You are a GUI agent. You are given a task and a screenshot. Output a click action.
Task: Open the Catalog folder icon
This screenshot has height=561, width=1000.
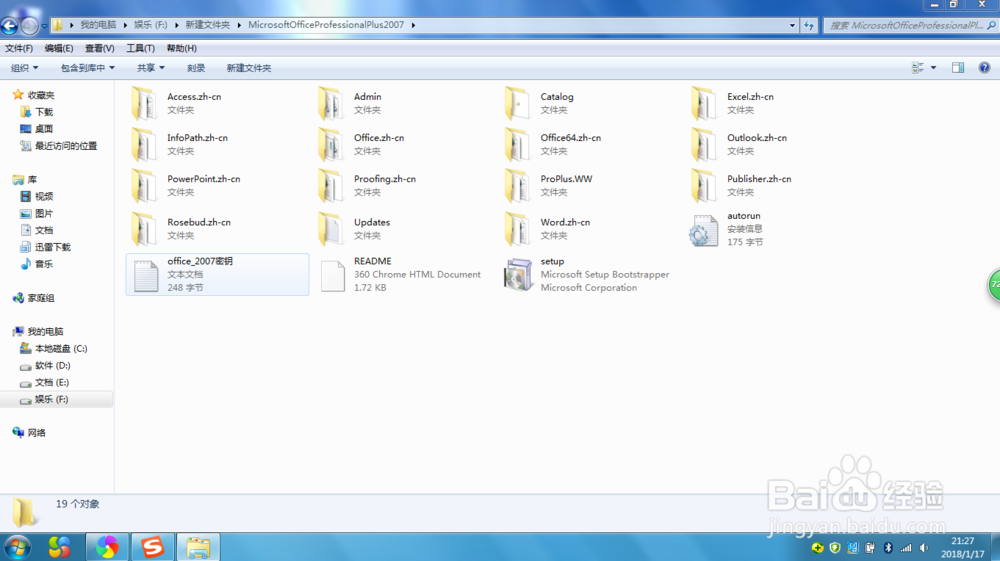coord(517,103)
